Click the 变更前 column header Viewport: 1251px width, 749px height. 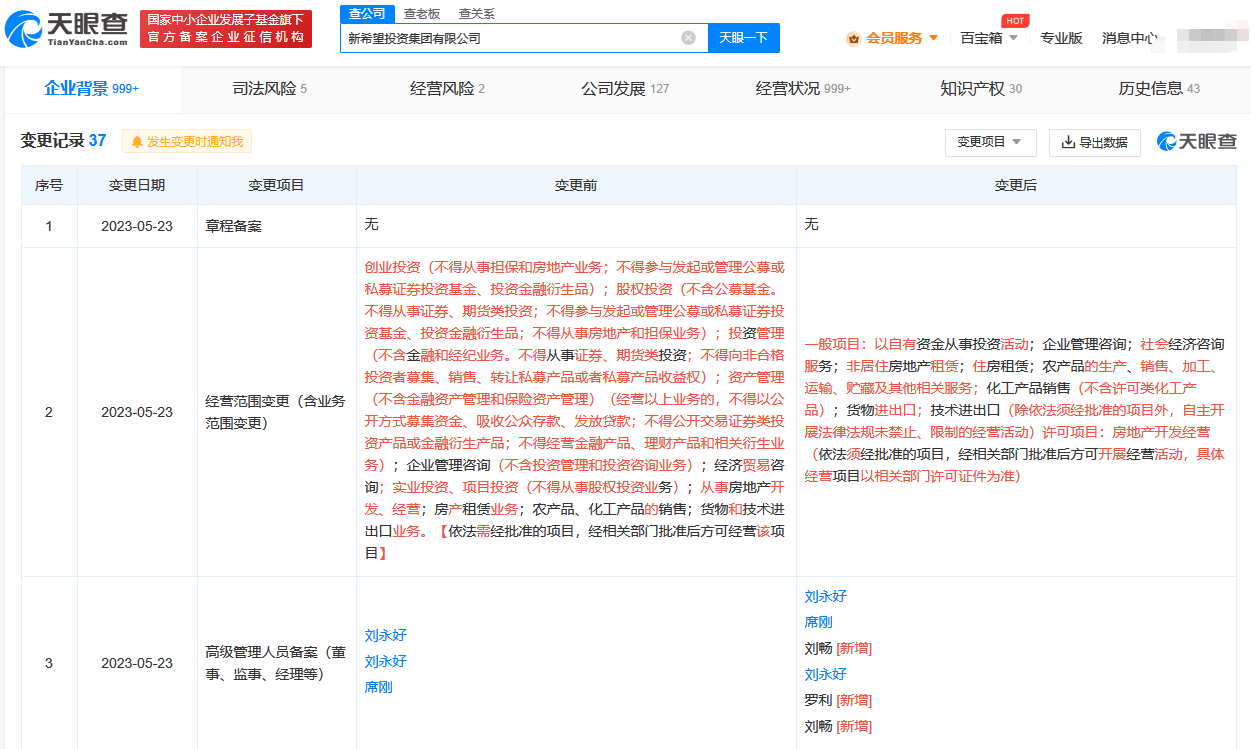(576, 185)
